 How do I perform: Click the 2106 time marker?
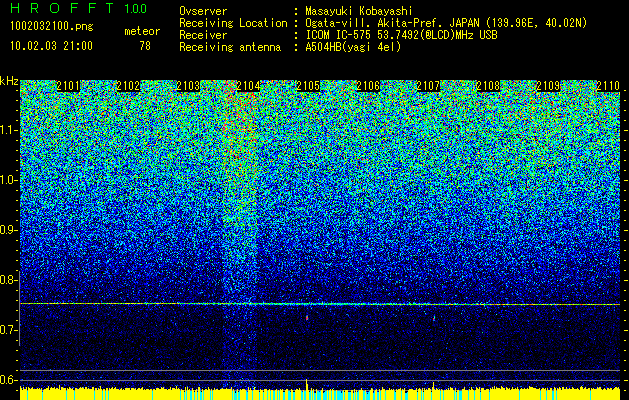368,86
